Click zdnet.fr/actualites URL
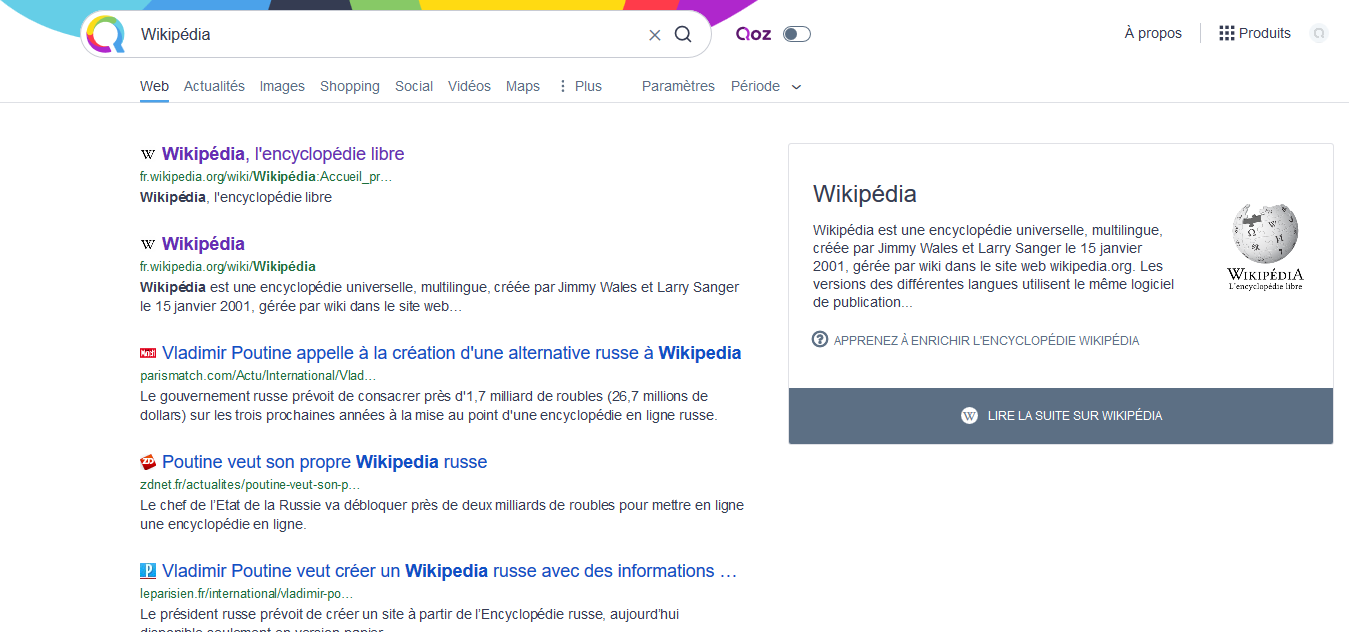This screenshot has height=632, width=1349. [250, 485]
